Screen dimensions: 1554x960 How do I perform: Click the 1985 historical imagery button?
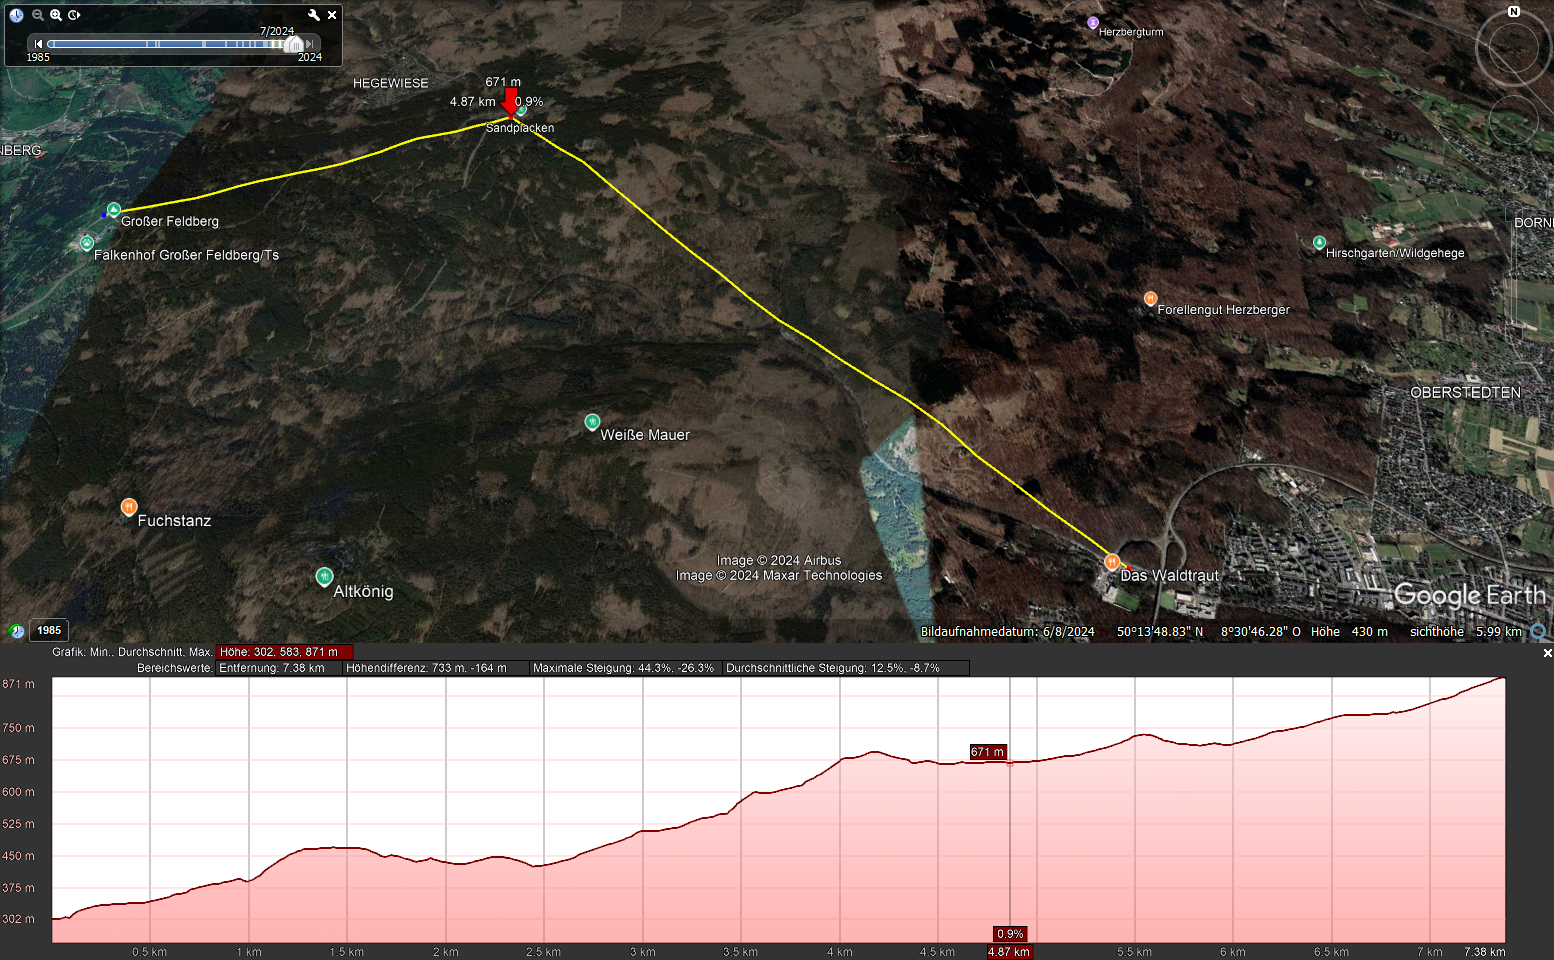tap(49, 630)
